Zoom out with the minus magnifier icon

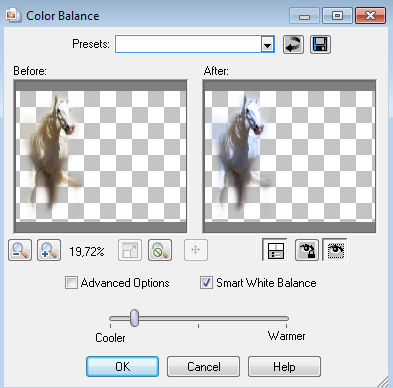point(20,250)
